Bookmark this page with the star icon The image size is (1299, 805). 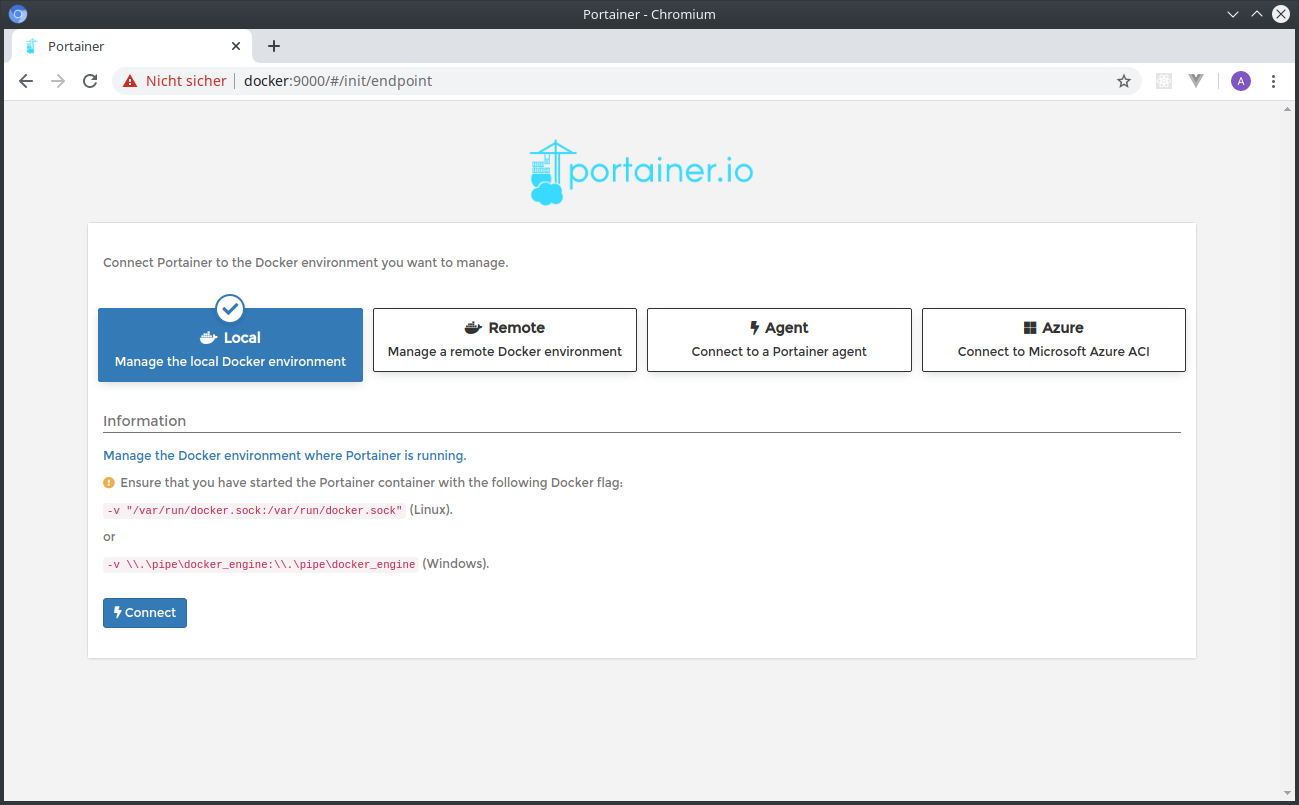pos(1124,81)
